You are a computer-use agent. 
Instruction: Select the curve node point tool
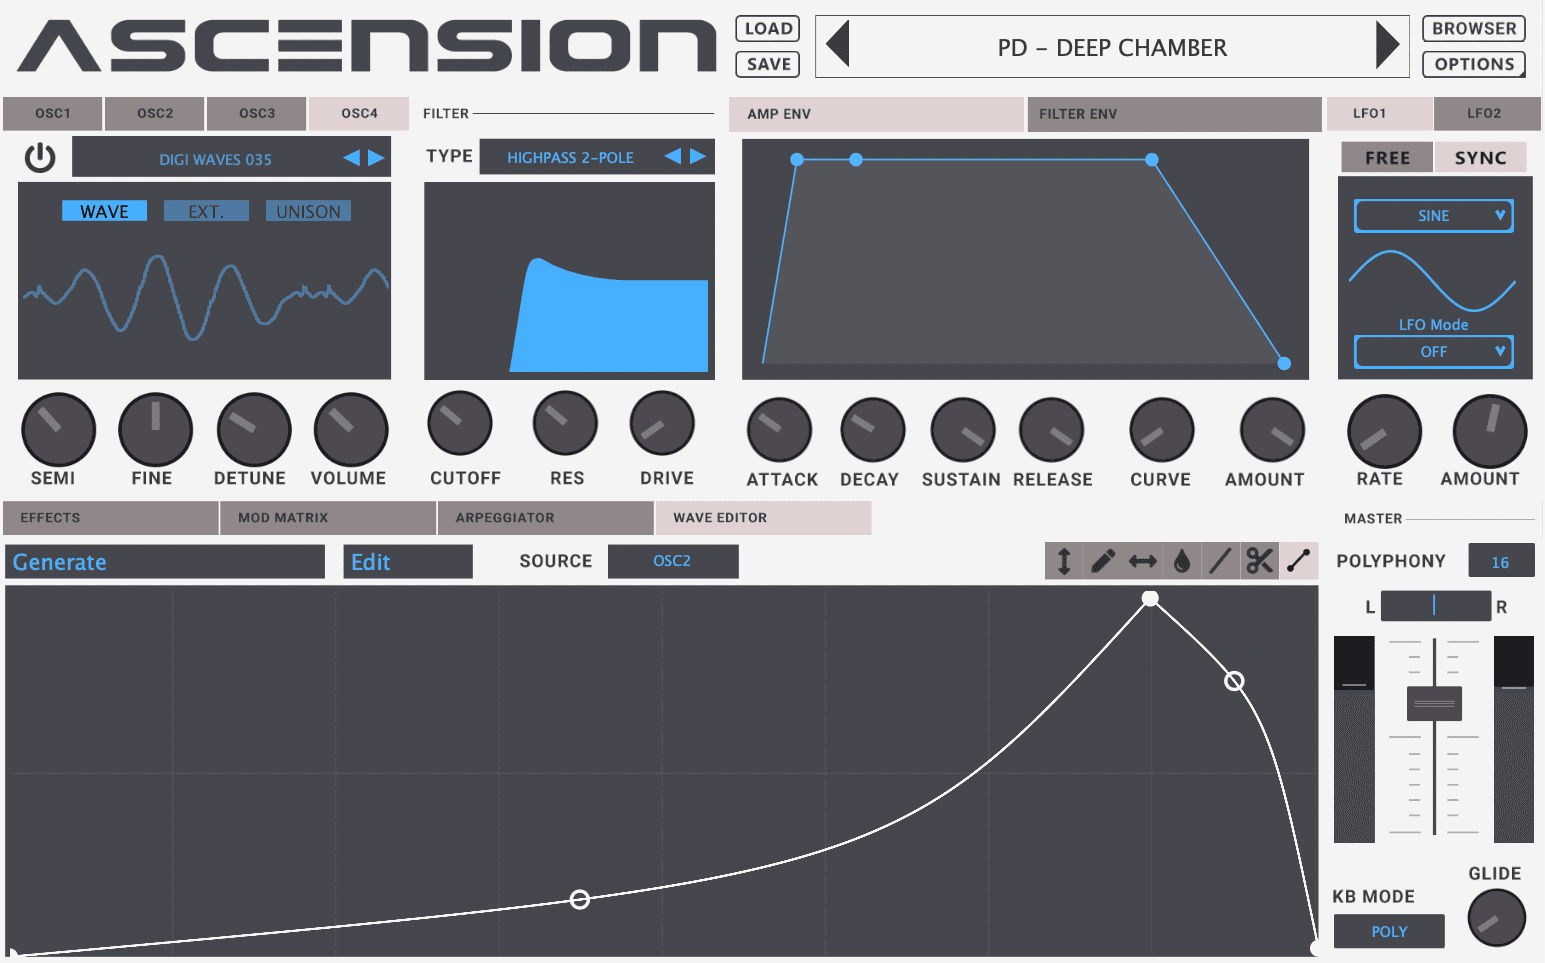(1299, 561)
